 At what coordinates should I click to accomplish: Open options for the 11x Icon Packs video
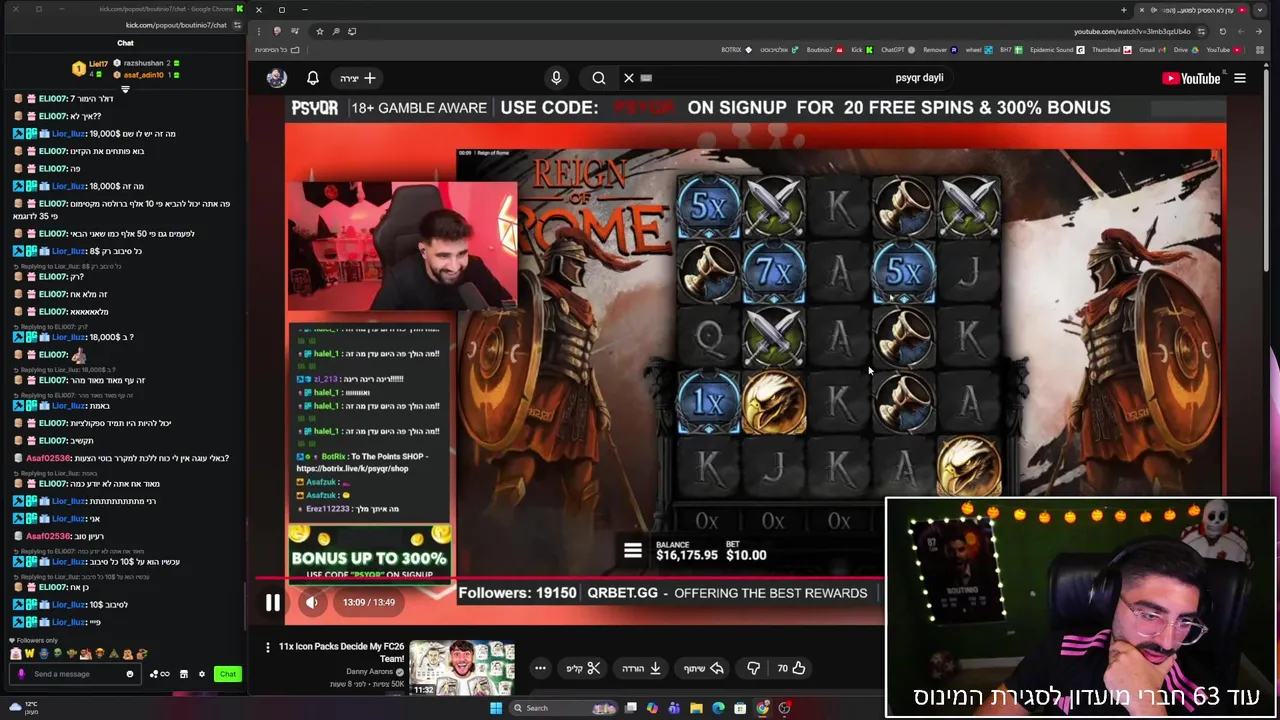267,648
